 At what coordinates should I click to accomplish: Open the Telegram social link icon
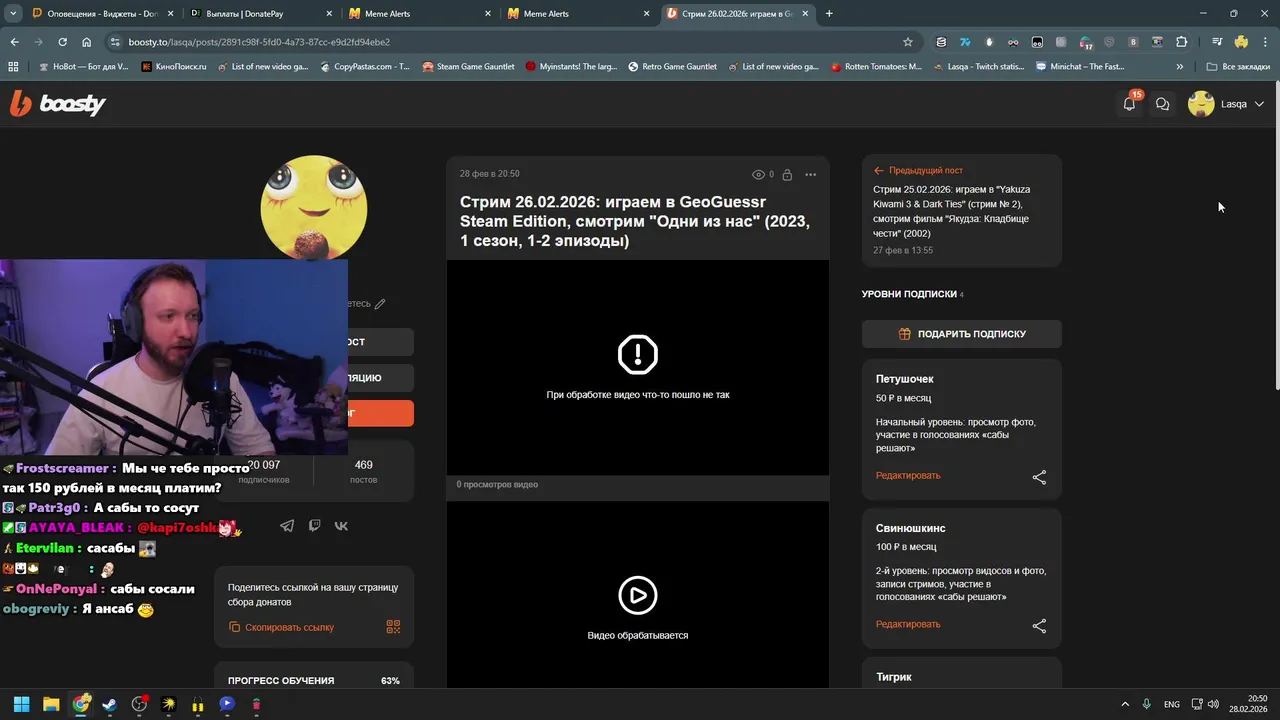287,526
